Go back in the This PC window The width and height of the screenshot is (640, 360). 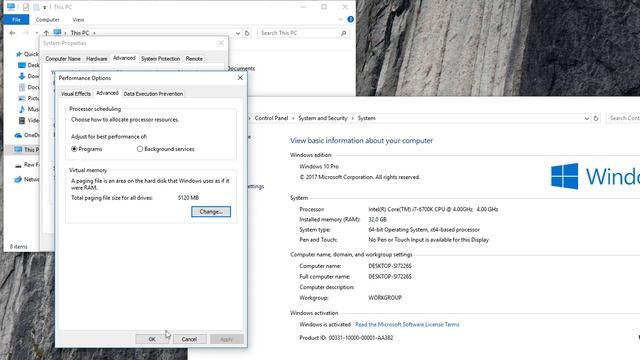point(12,33)
